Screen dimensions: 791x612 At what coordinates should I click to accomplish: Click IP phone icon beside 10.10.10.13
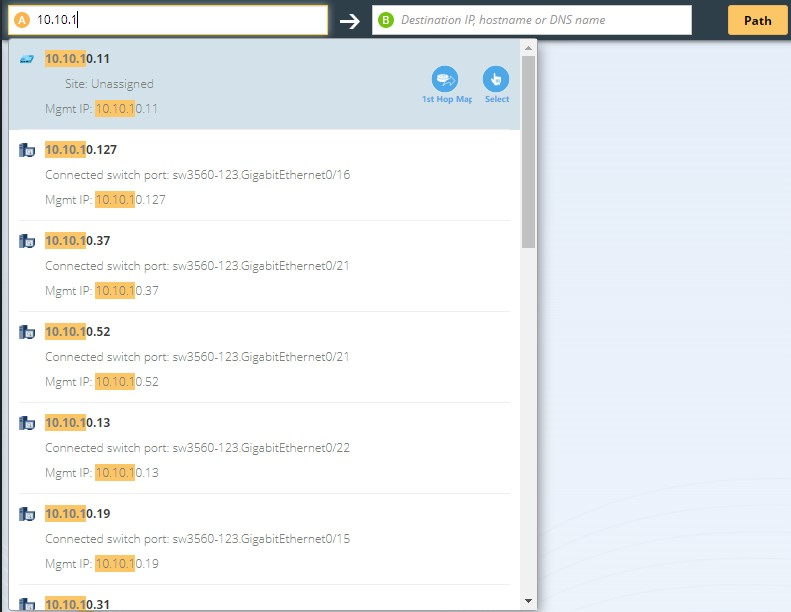click(x=27, y=423)
